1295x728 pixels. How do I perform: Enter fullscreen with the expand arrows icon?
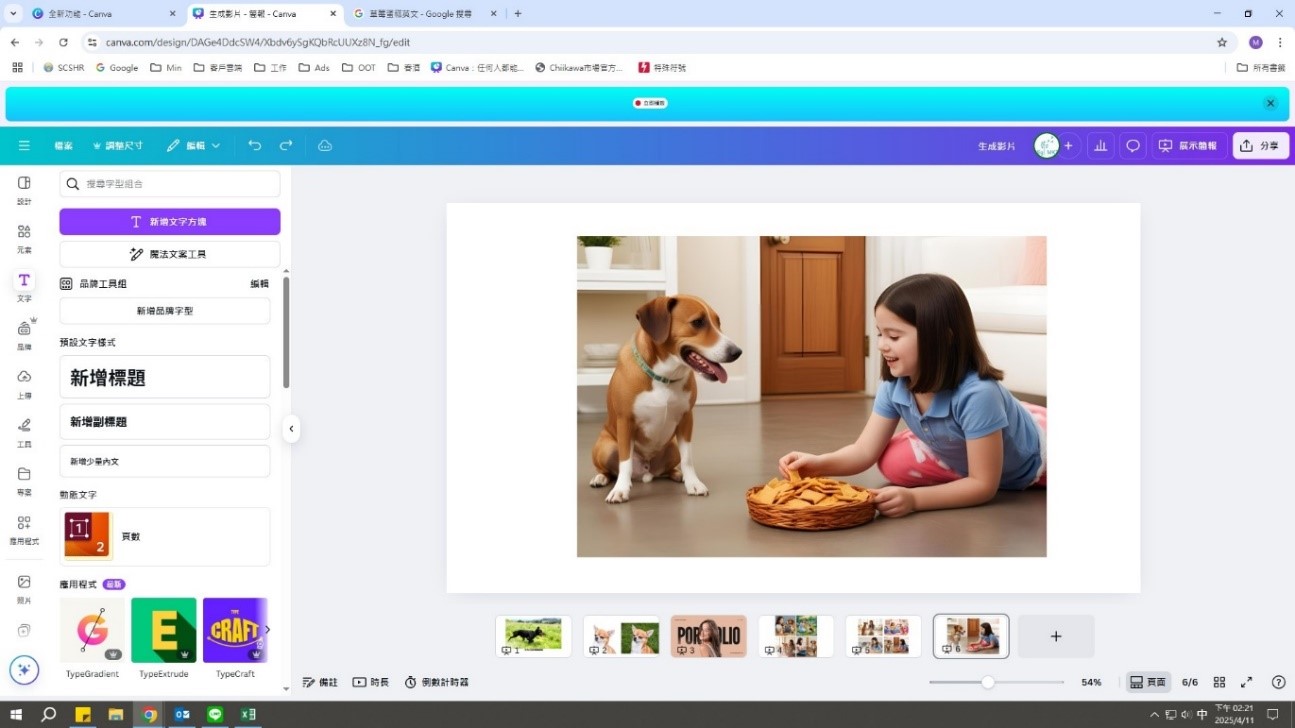1246,682
